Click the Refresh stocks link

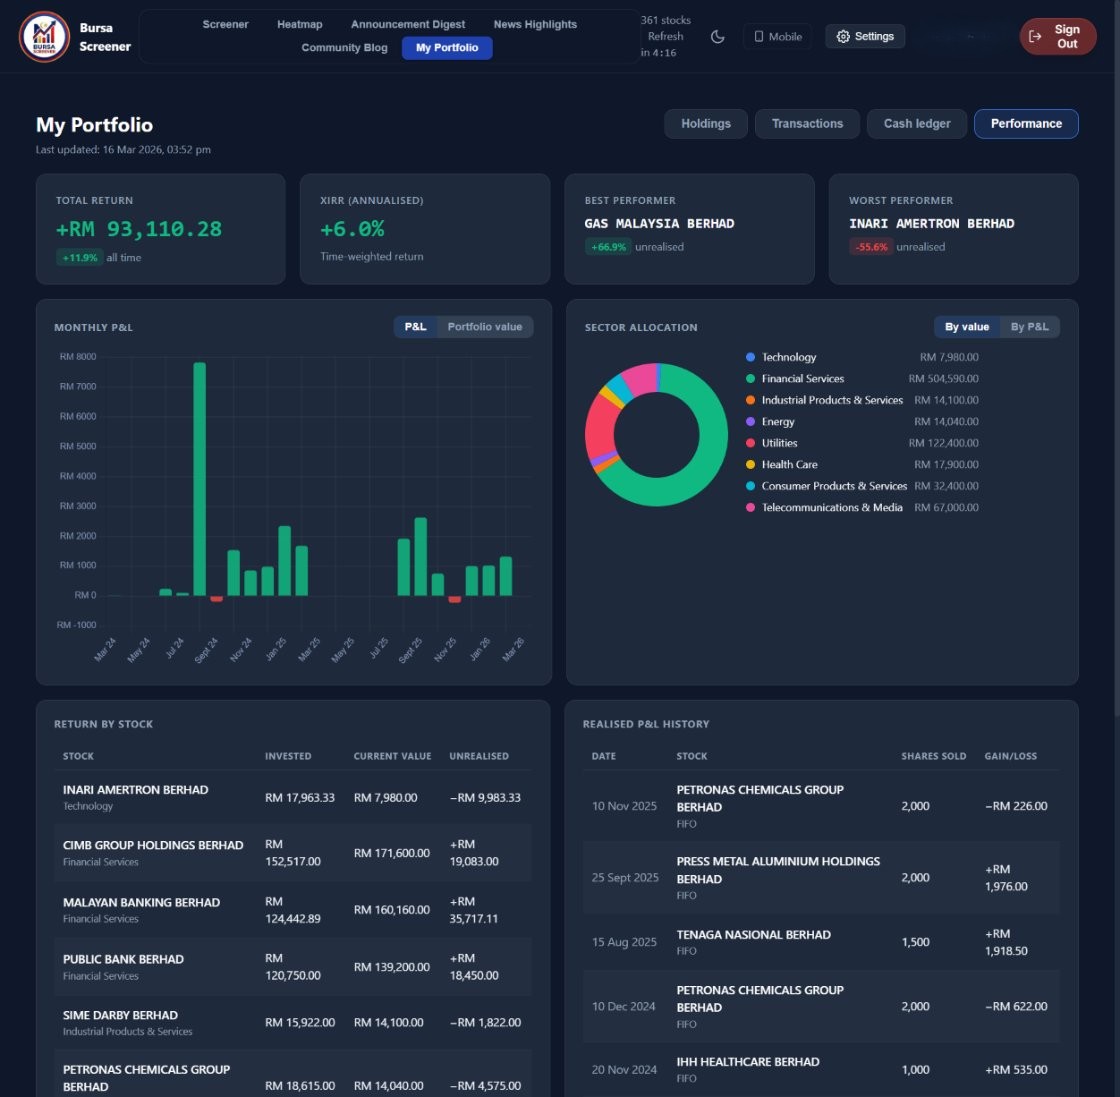(x=665, y=36)
